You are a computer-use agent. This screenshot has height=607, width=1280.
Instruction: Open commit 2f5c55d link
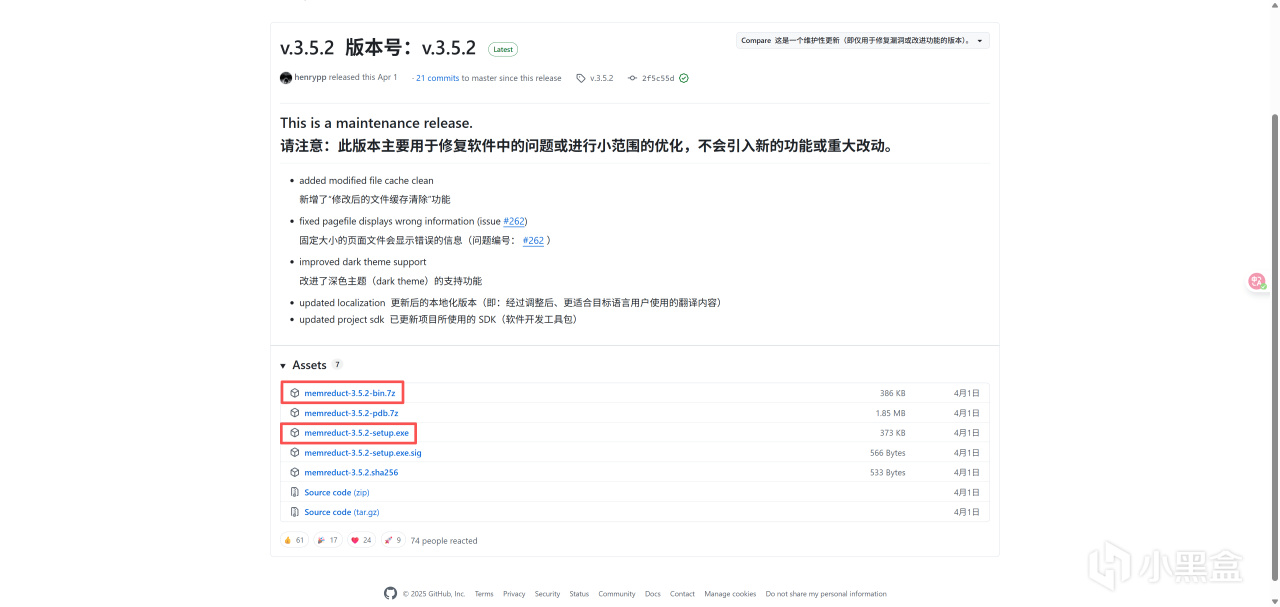[658, 78]
